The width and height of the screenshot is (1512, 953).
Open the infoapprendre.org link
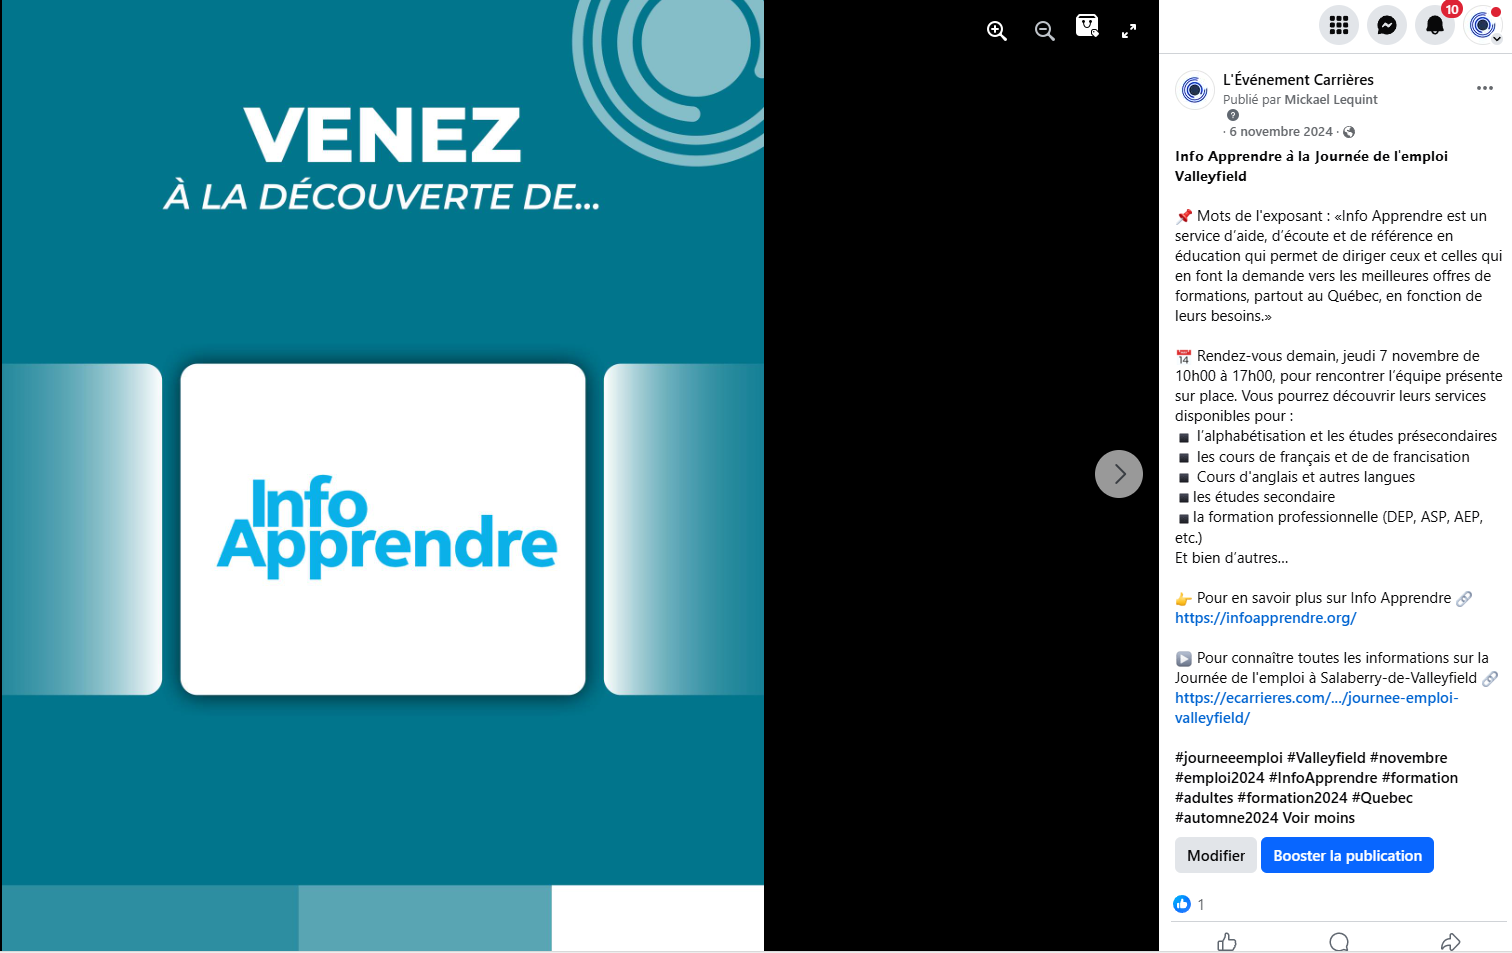(x=1265, y=618)
